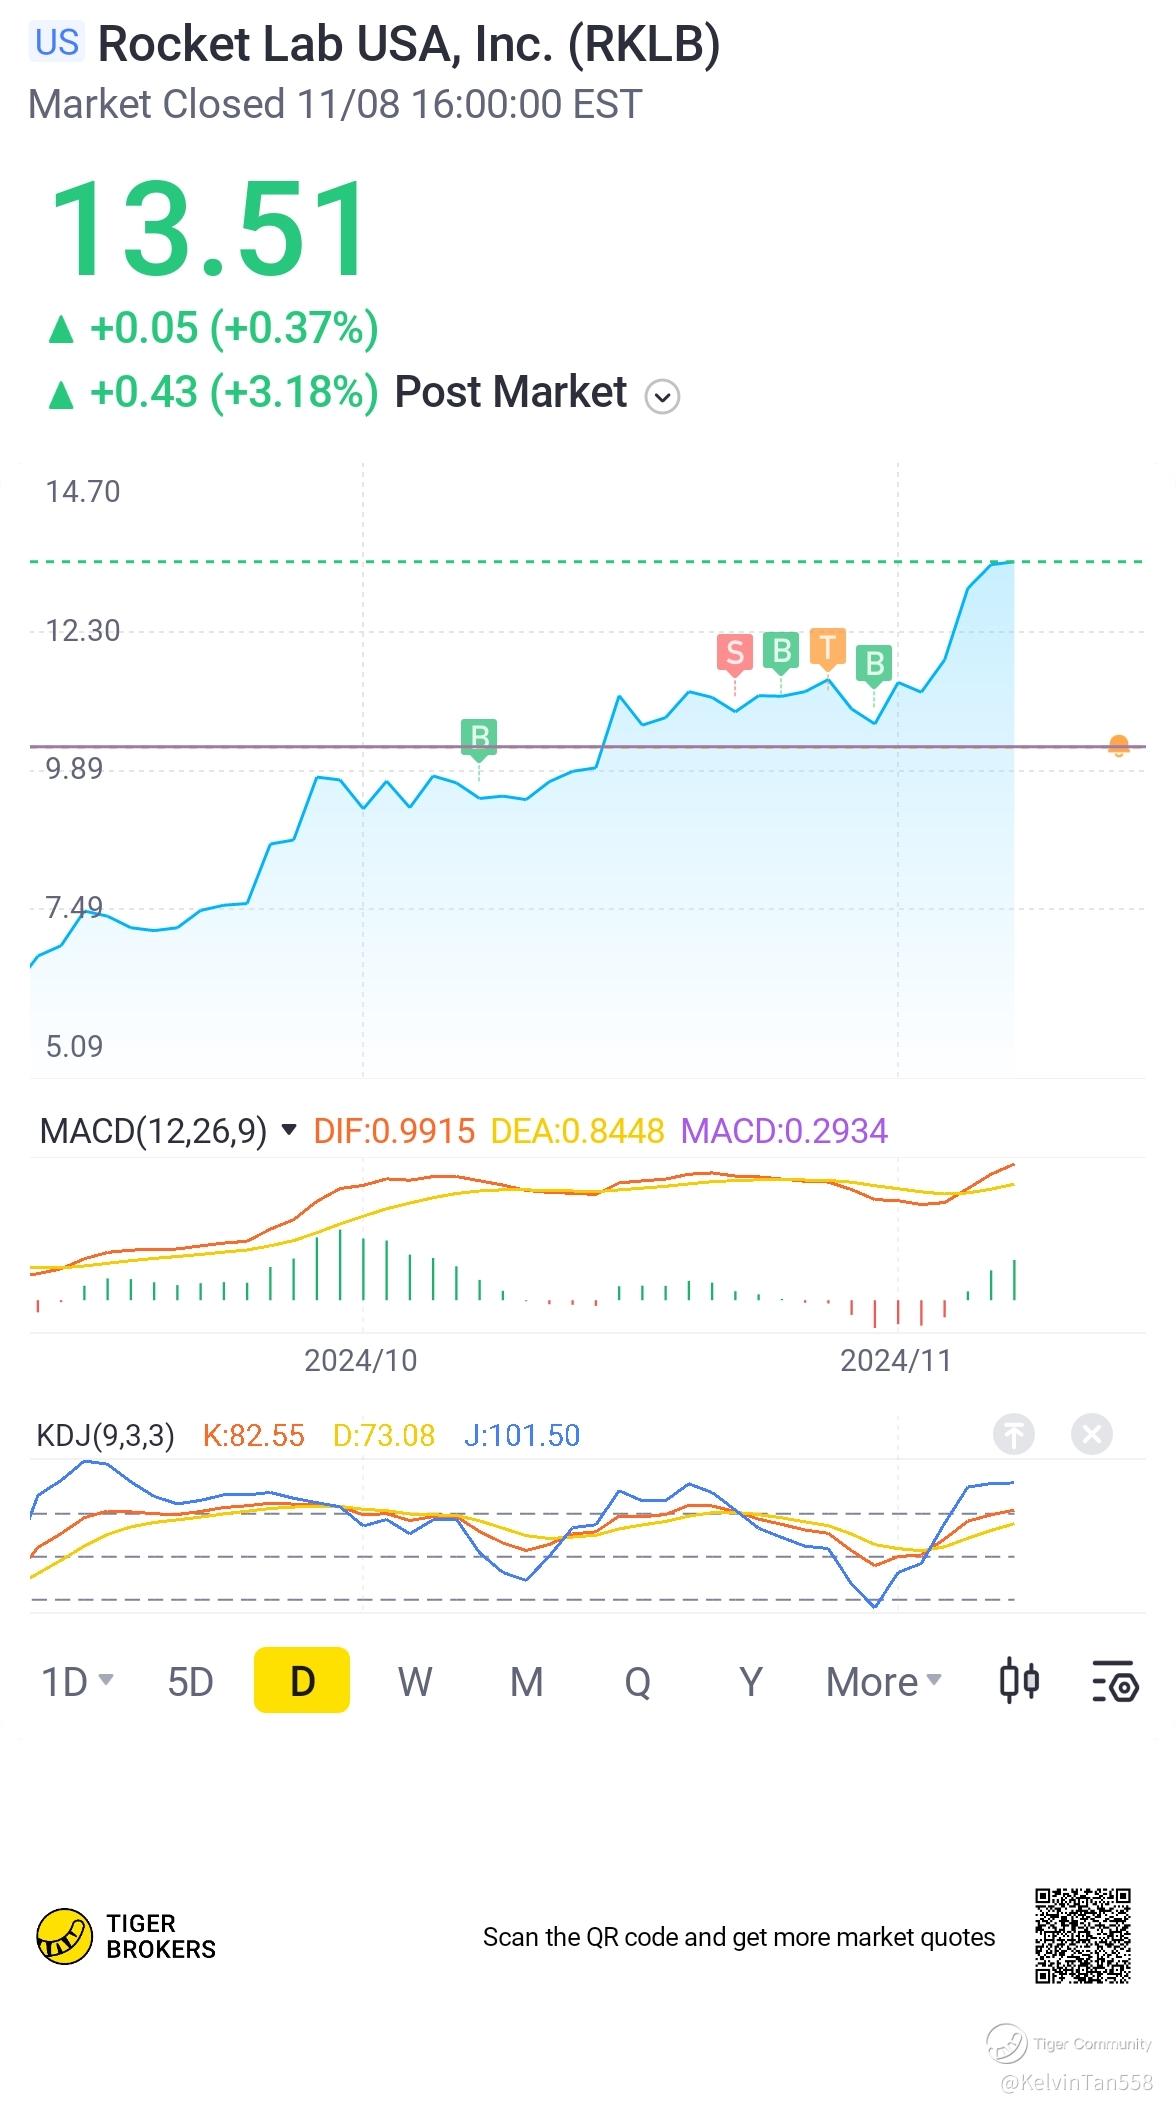Move the KDJ indicator panel up
This screenshot has height=2109, width=1176.
coord(1013,1435)
